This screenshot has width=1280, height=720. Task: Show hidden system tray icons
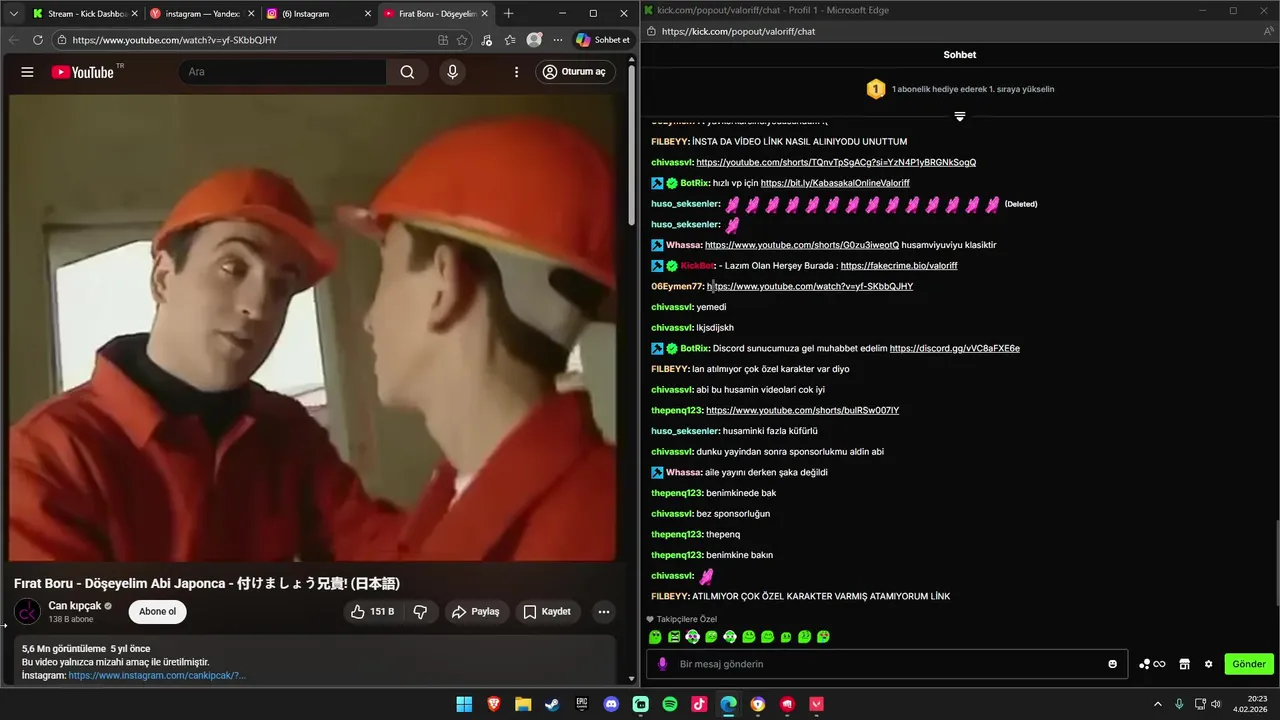point(1158,704)
